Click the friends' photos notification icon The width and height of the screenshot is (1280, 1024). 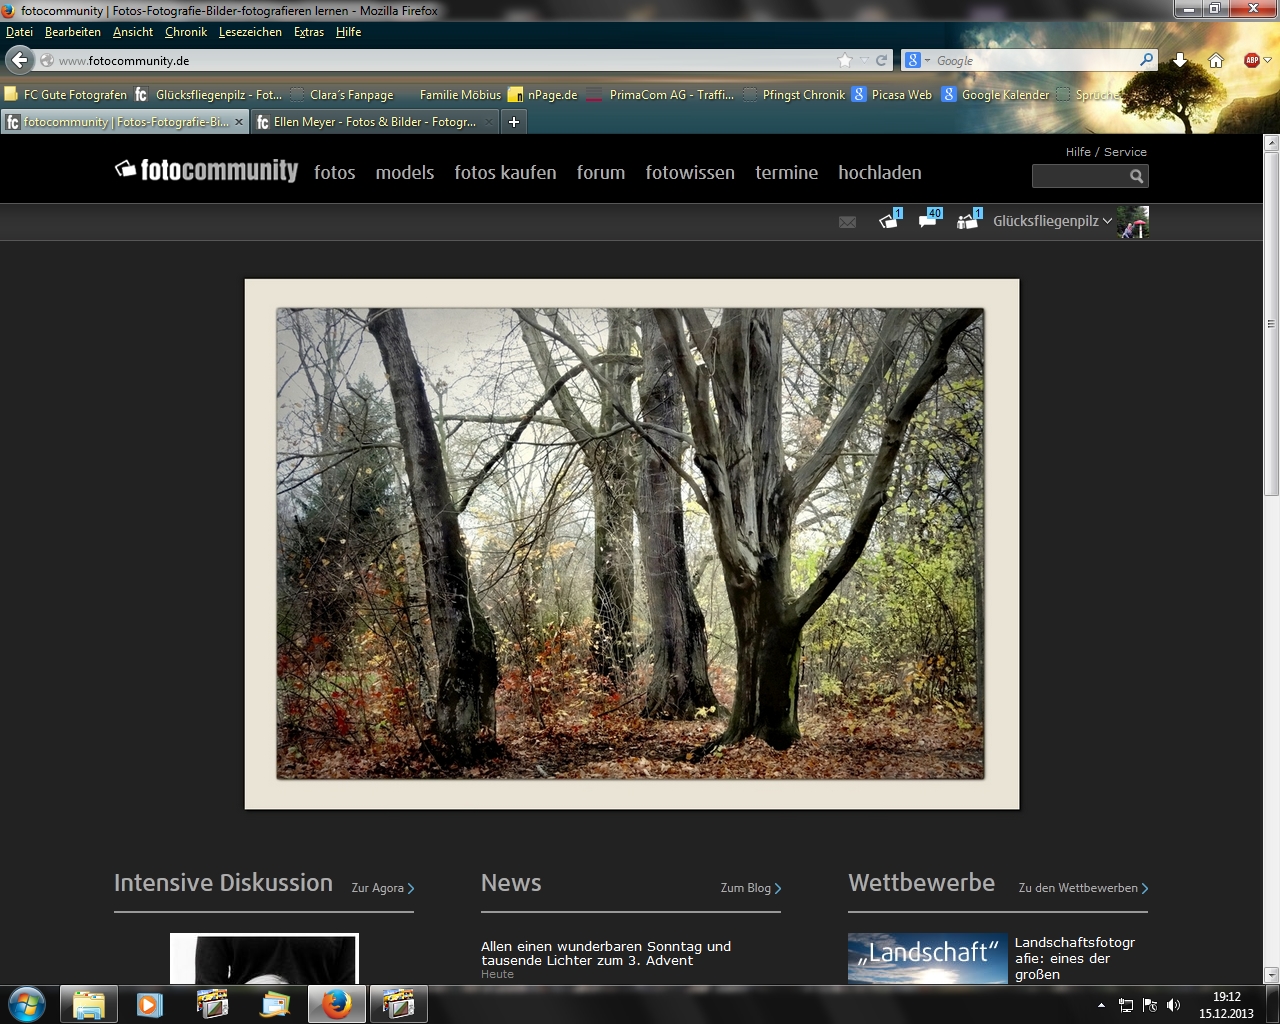[967, 221]
